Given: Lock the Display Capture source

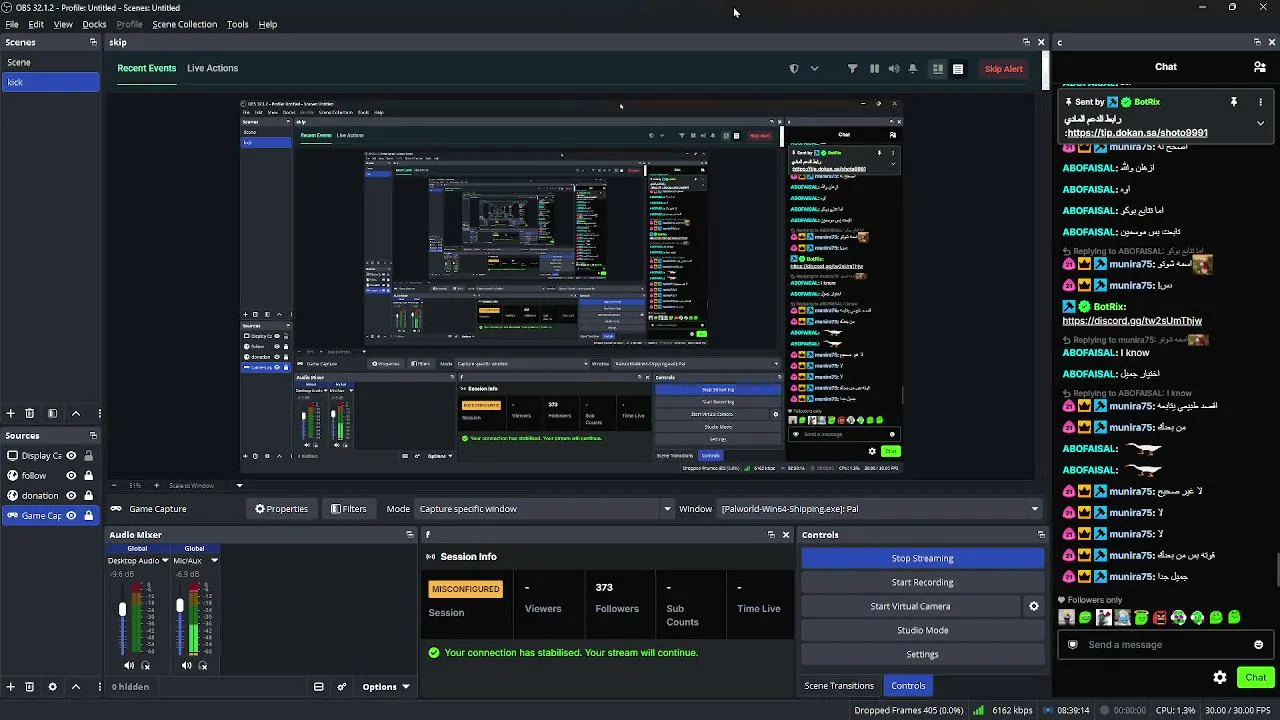Looking at the screenshot, I should [88, 456].
